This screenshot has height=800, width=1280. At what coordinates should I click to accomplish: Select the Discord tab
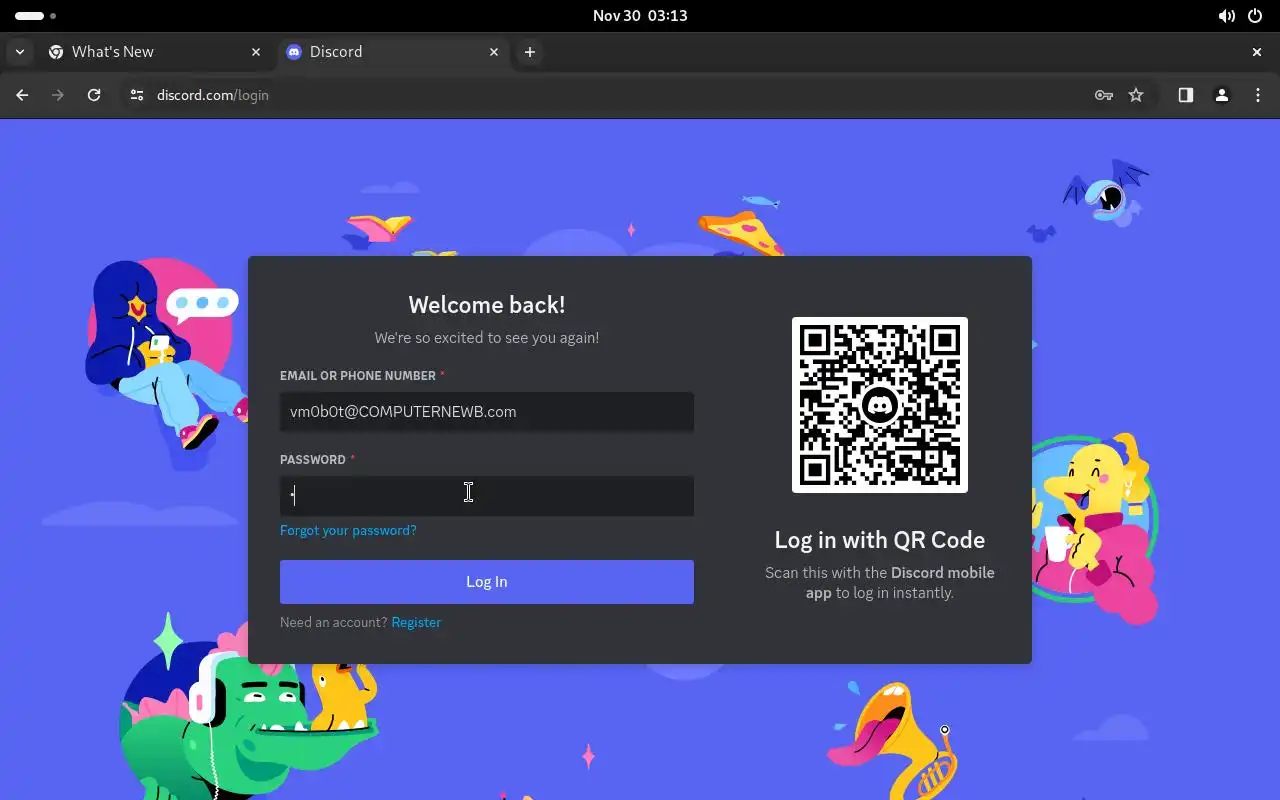pos(393,52)
